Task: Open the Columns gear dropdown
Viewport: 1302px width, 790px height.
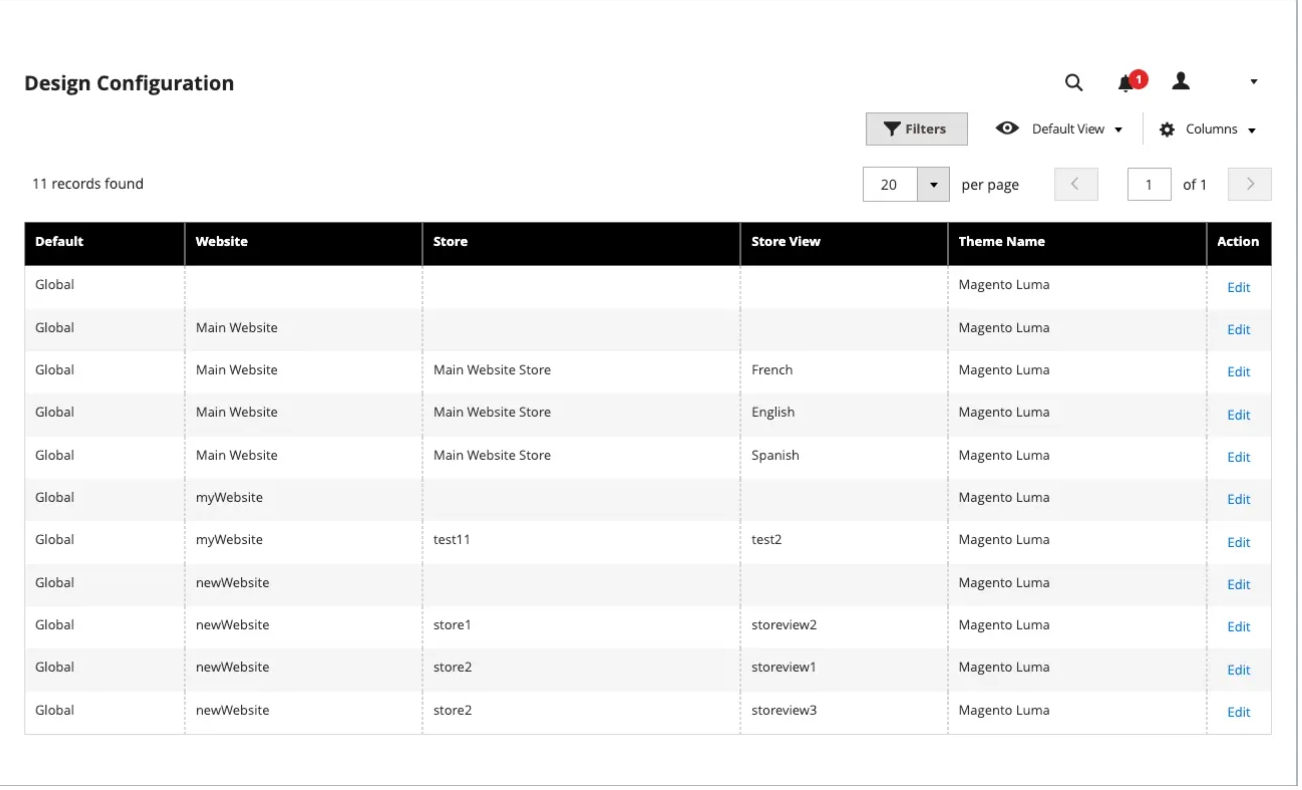Action: (x=1208, y=129)
